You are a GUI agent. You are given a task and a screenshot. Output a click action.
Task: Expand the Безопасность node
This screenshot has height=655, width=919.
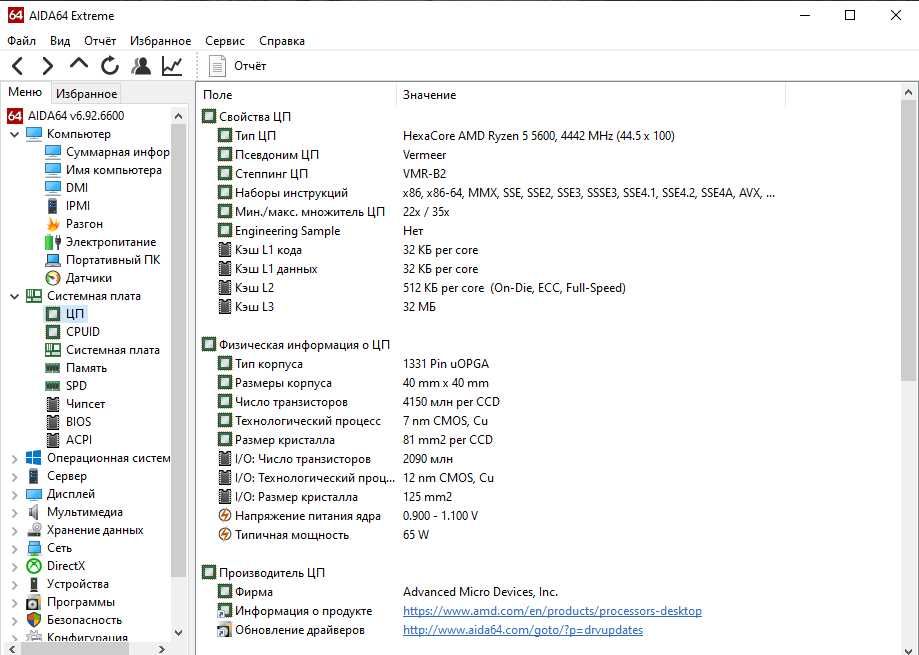[x=15, y=621]
